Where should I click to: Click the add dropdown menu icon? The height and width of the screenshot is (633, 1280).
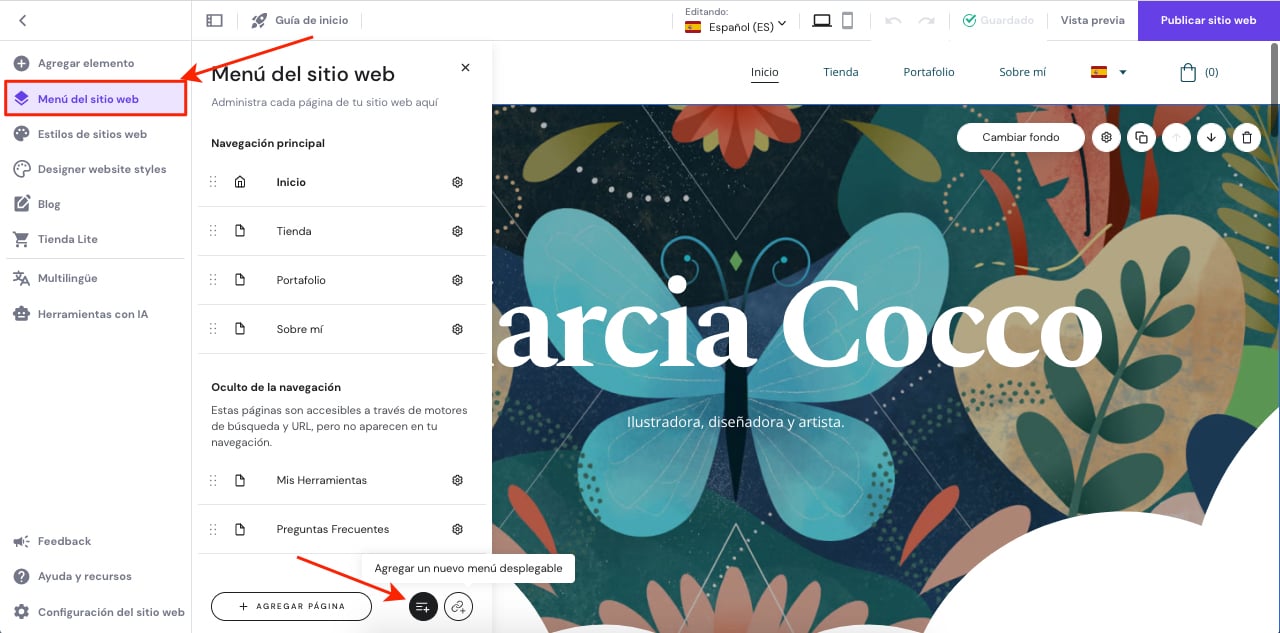click(x=423, y=606)
